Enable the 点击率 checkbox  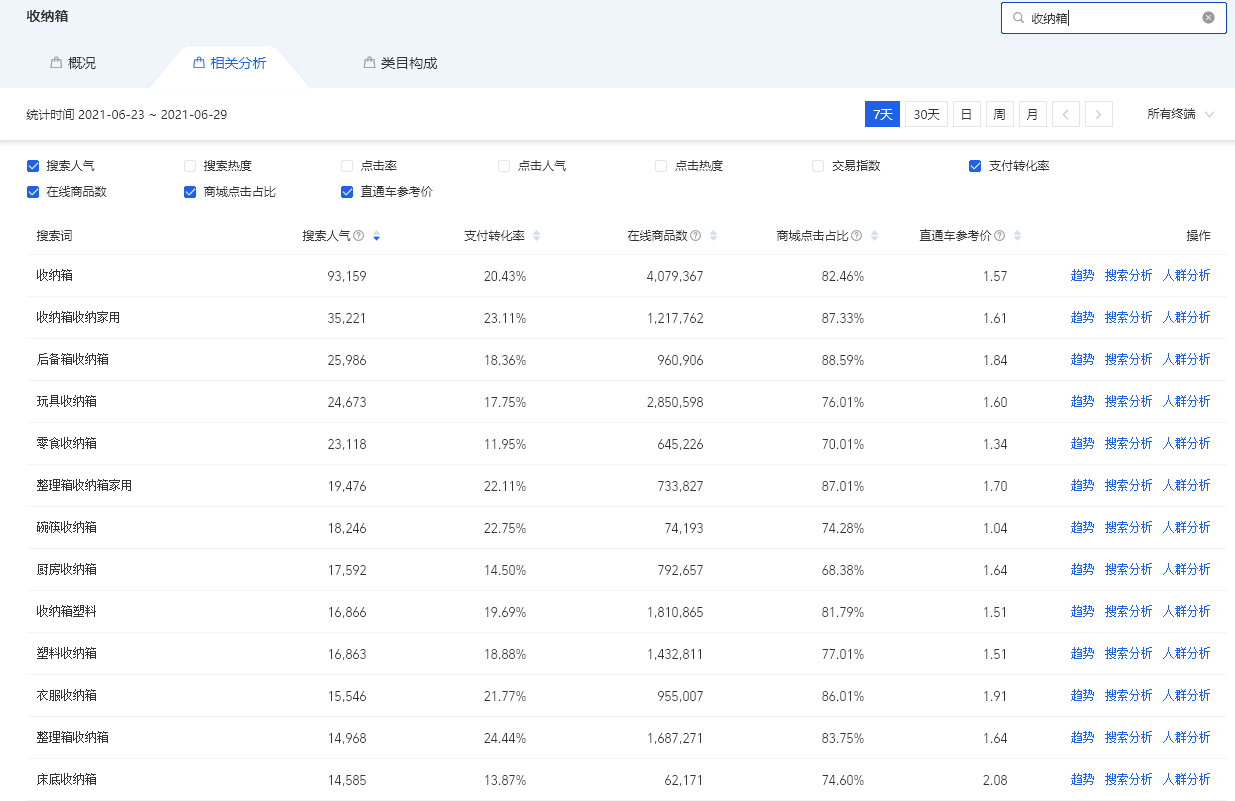coord(347,166)
